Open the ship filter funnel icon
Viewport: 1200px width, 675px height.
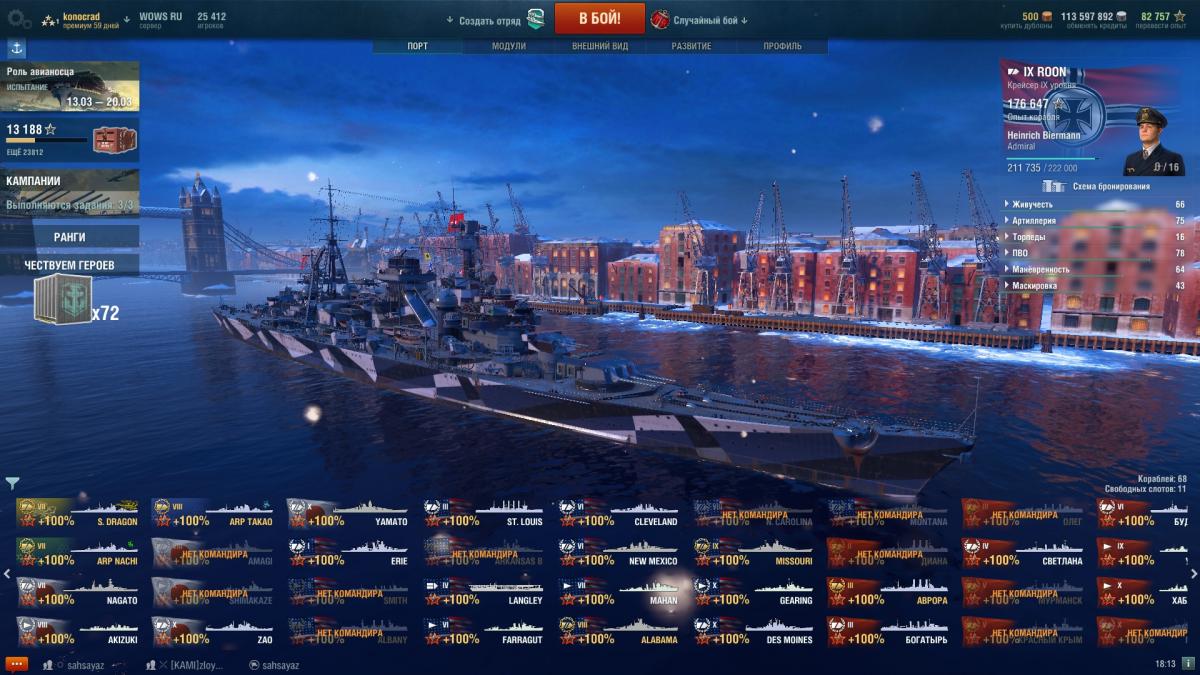point(12,484)
